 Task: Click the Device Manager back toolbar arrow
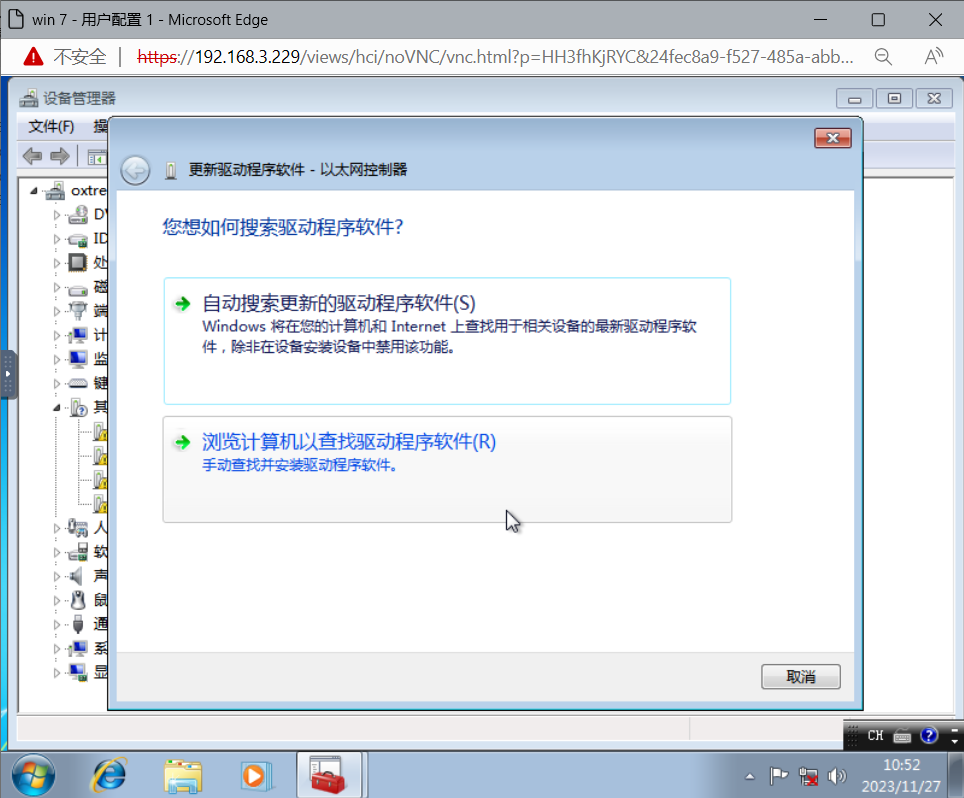32,155
